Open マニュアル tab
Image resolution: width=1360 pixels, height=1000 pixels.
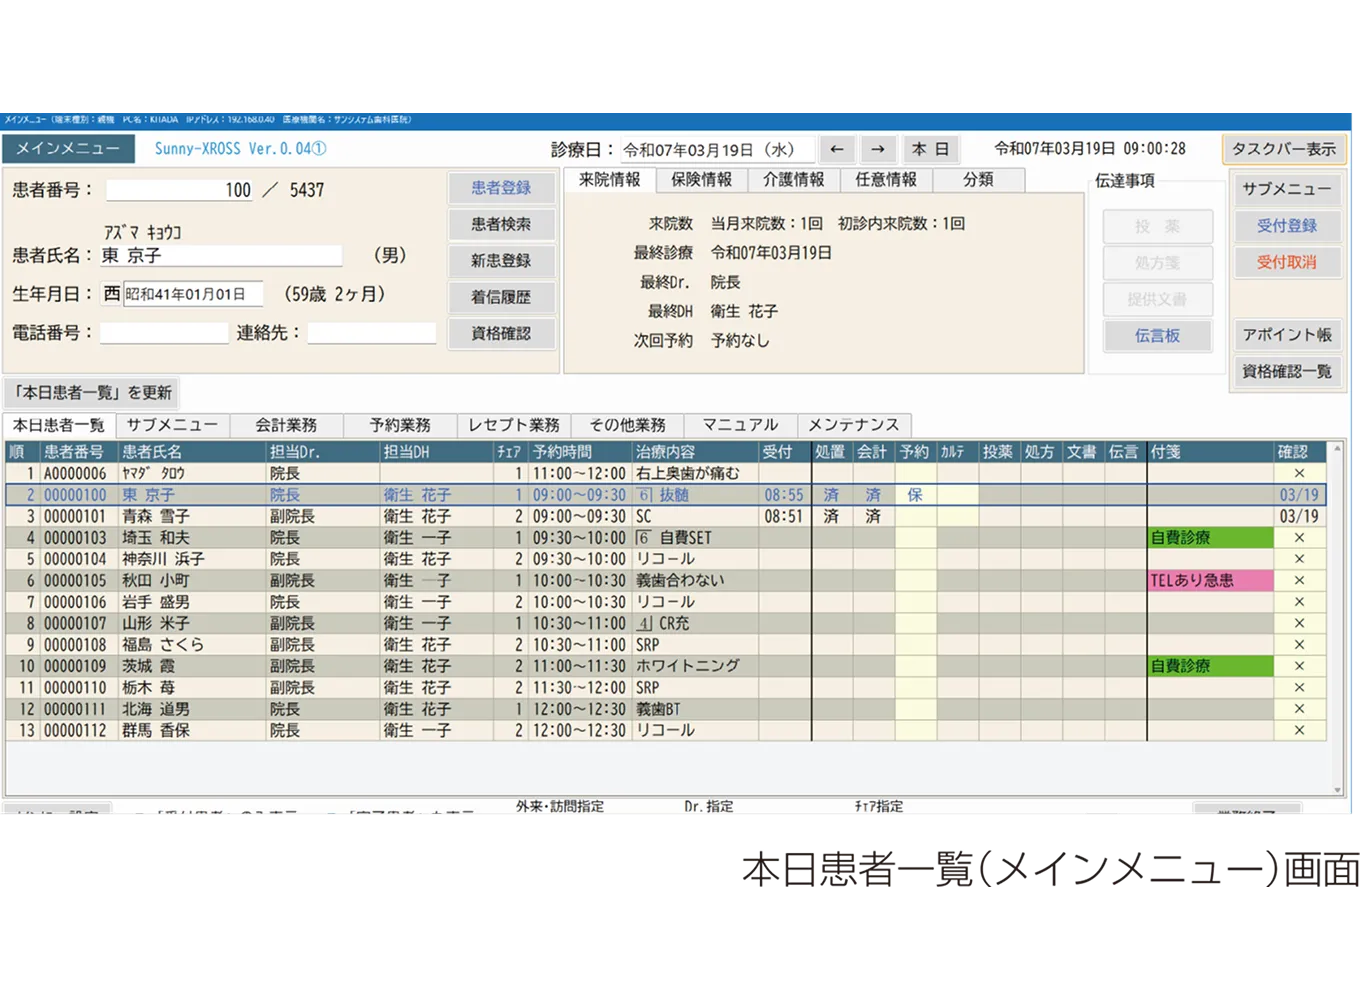click(740, 425)
